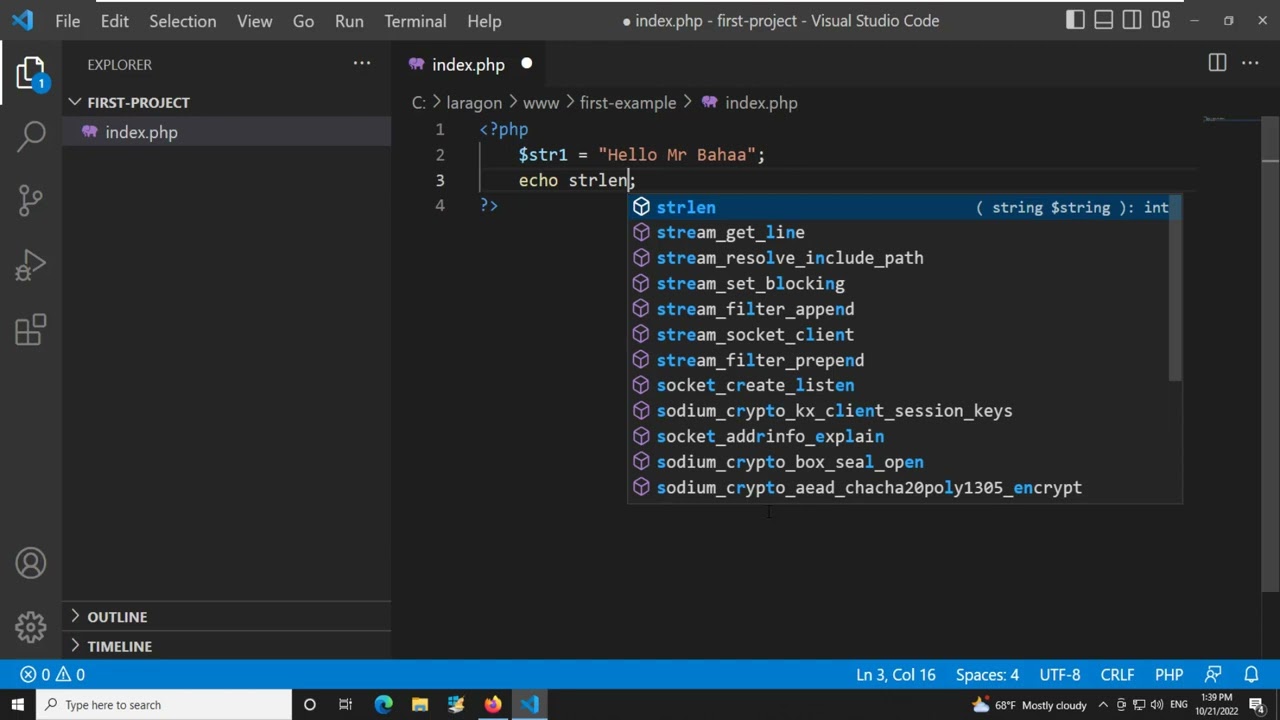Change line endings via CRLF
1280x720 pixels.
point(1117,675)
